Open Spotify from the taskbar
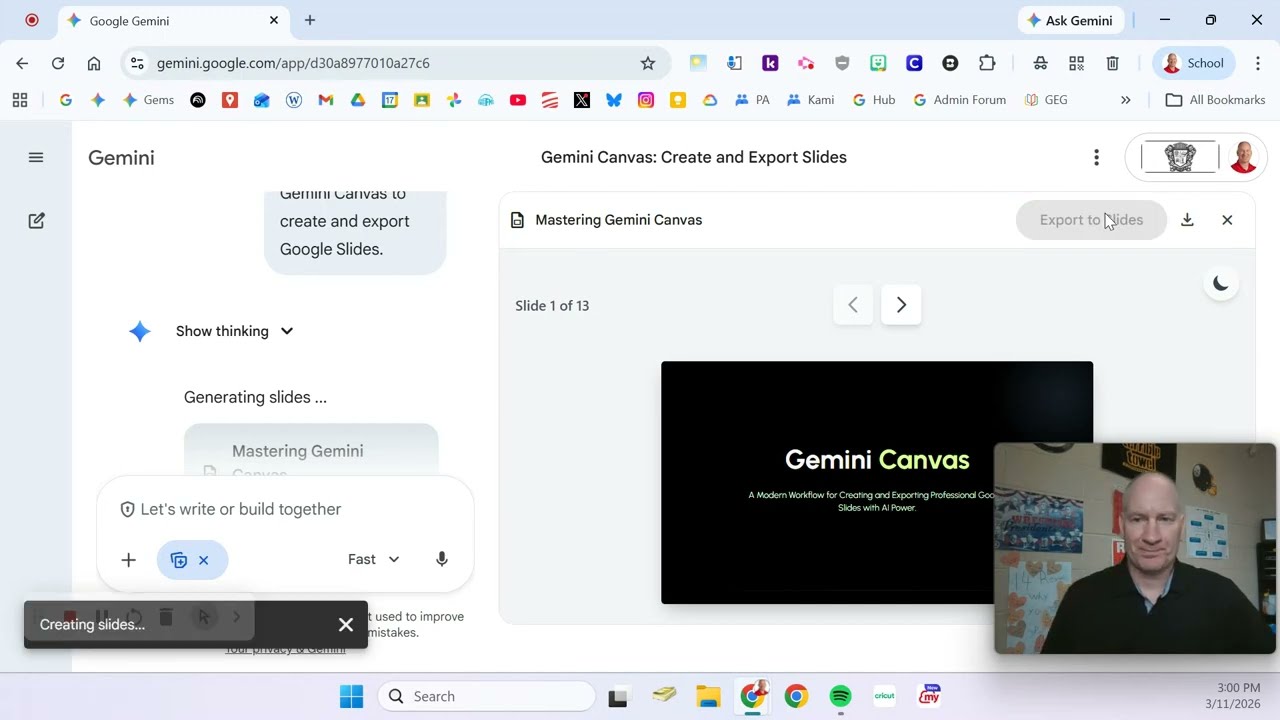The image size is (1280, 720). tap(840, 696)
